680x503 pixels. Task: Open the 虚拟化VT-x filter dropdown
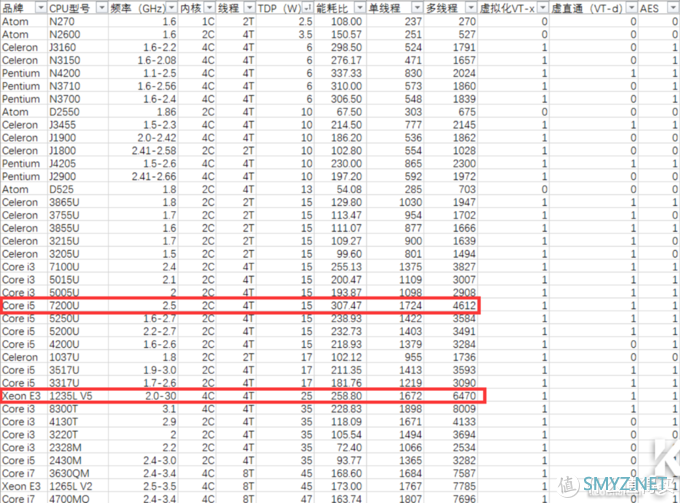[x=543, y=8]
